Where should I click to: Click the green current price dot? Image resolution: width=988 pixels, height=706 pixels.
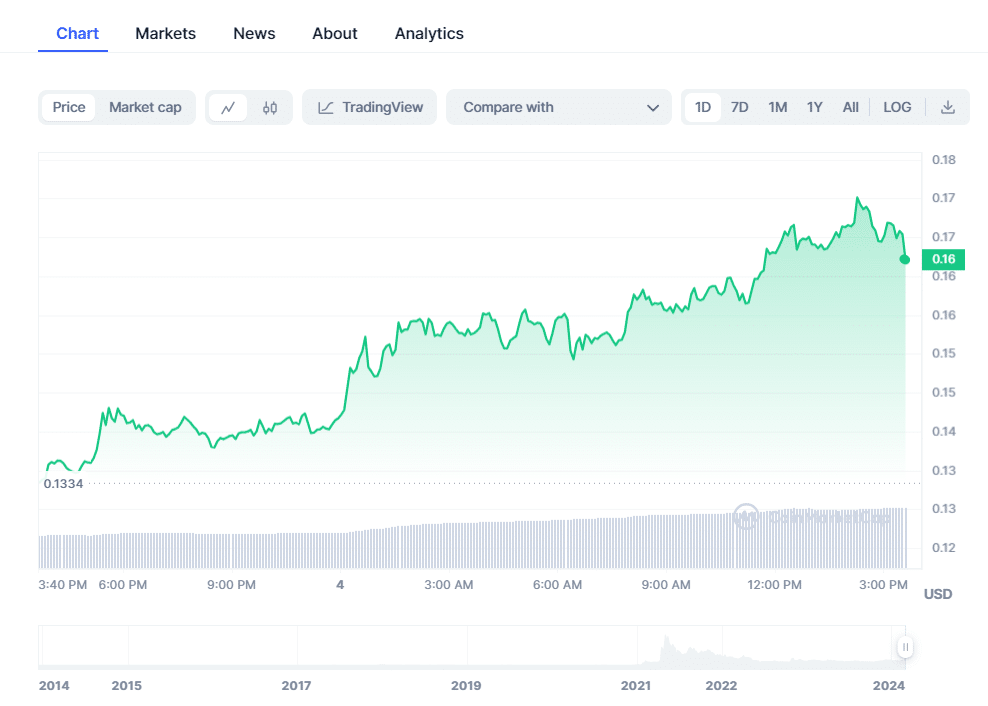pos(904,260)
